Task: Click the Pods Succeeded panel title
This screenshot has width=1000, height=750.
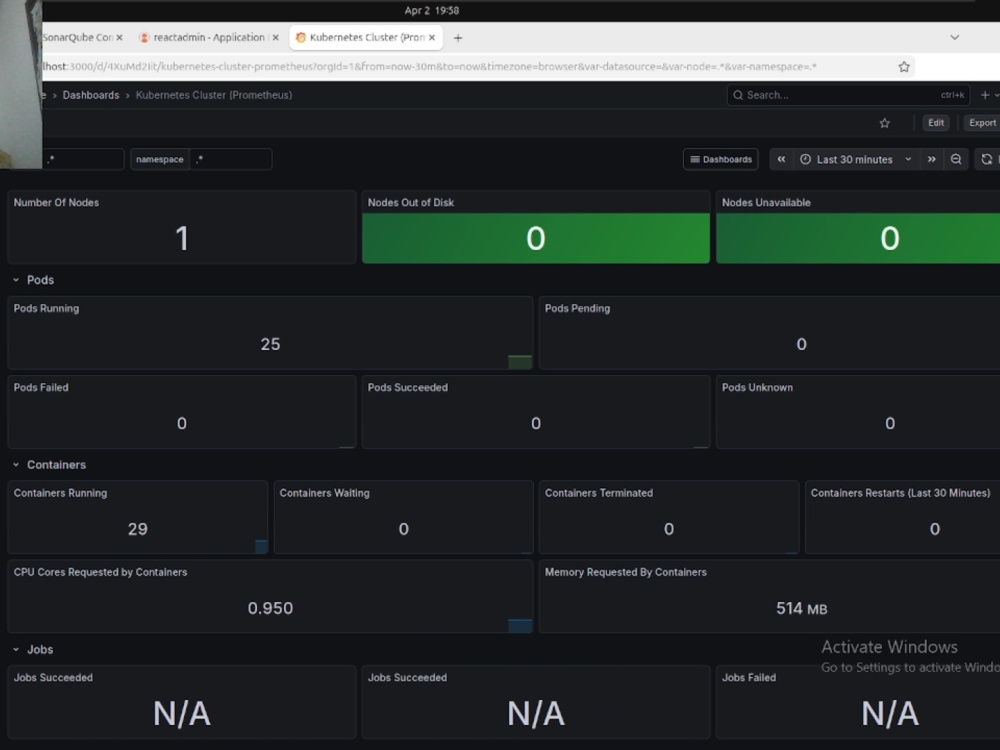Action: (x=408, y=388)
